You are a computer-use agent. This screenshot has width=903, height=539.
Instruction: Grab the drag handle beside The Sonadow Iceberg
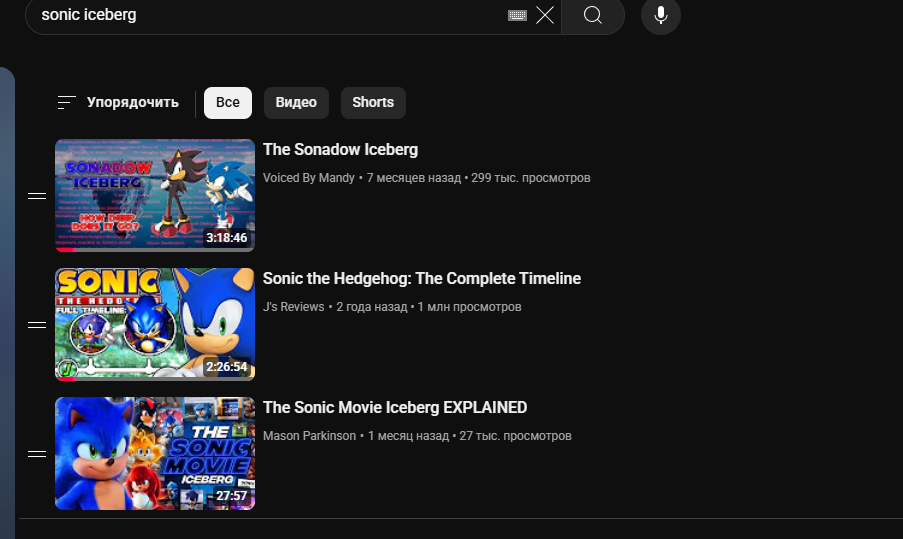pyautogui.click(x=37, y=196)
